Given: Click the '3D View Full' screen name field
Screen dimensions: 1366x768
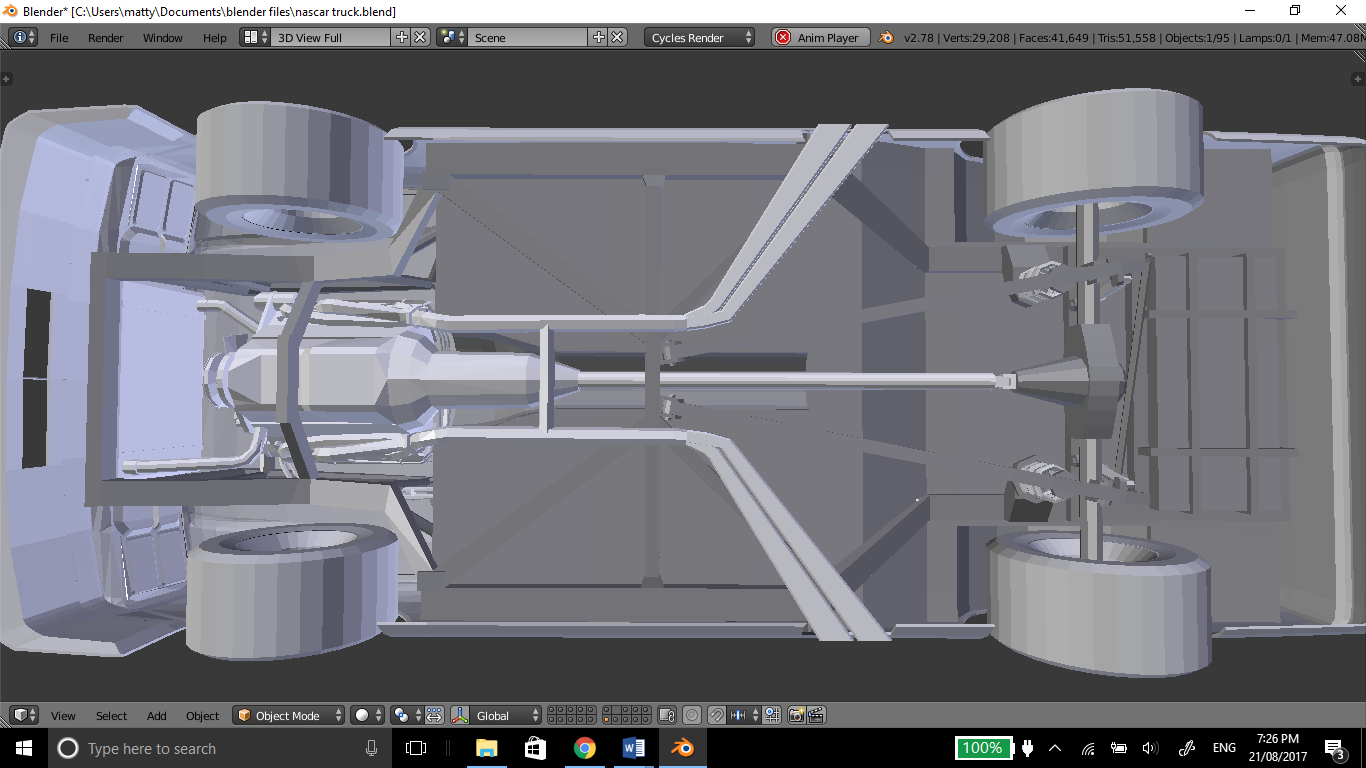Looking at the screenshot, I should click(x=330, y=37).
